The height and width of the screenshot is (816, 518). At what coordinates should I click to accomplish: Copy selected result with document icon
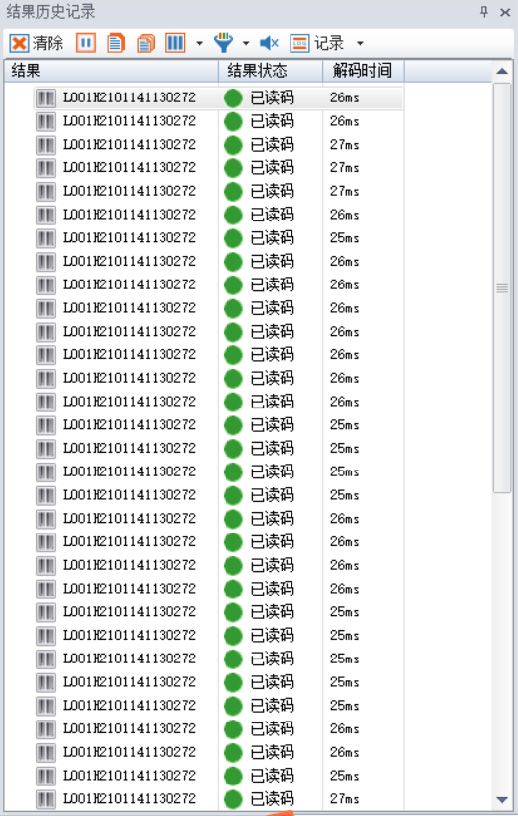point(116,43)
